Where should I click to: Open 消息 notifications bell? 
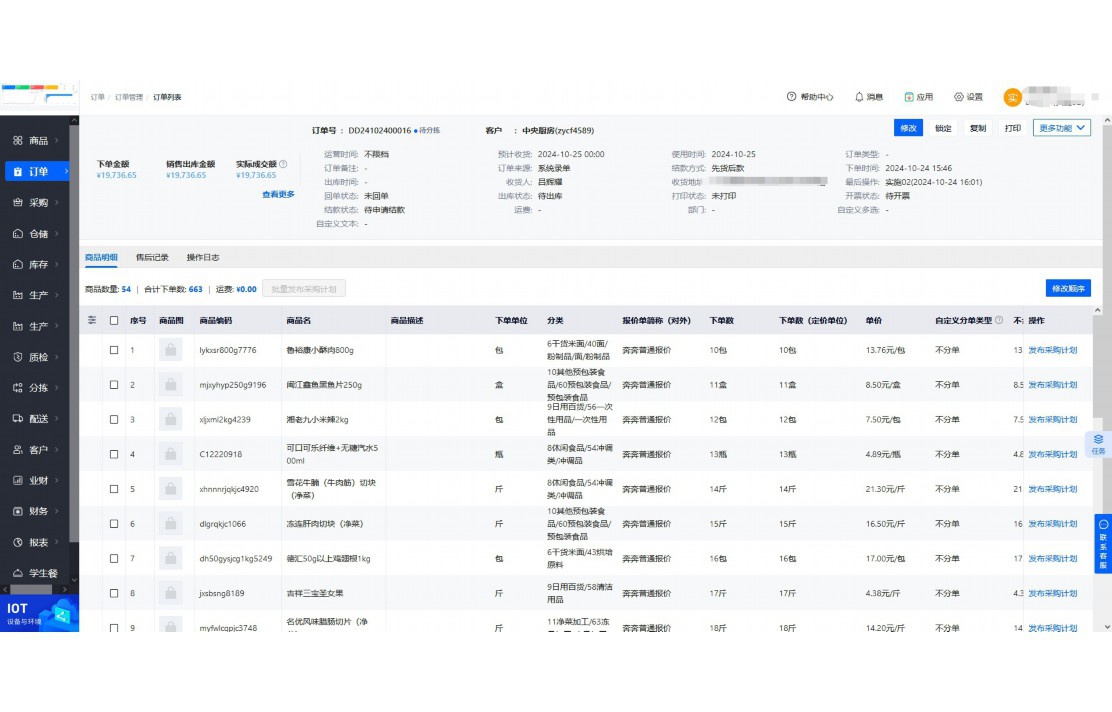[x=859, y=97]
